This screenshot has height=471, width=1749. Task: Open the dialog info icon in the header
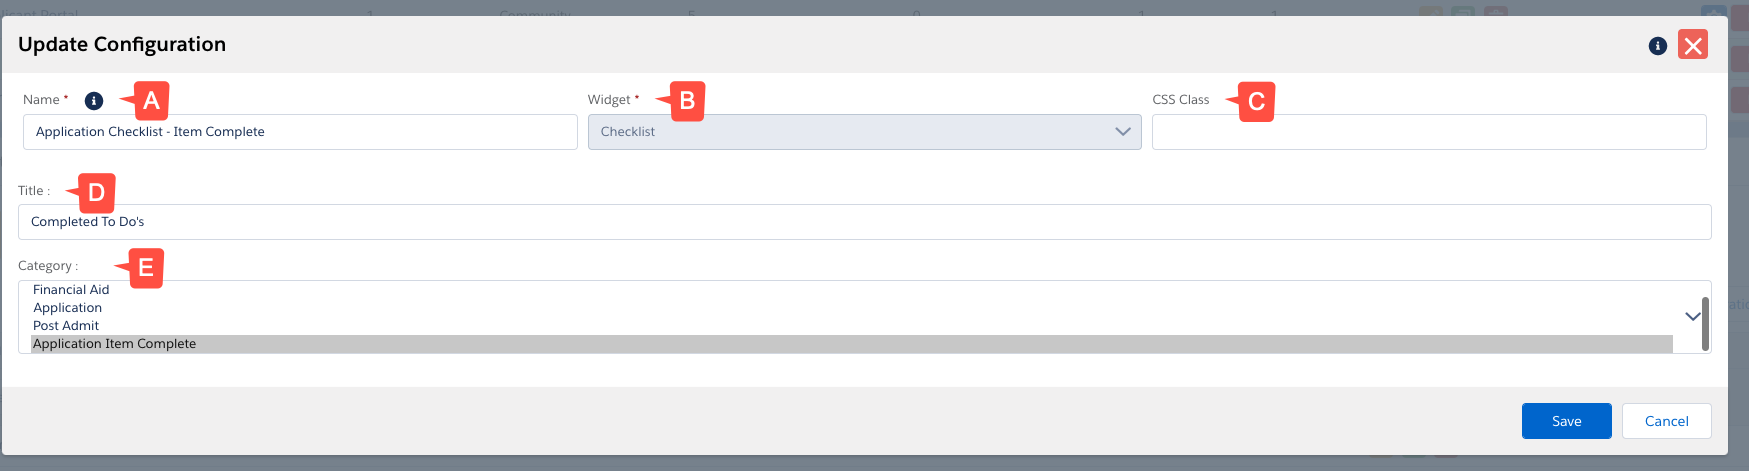(1657, 45)
